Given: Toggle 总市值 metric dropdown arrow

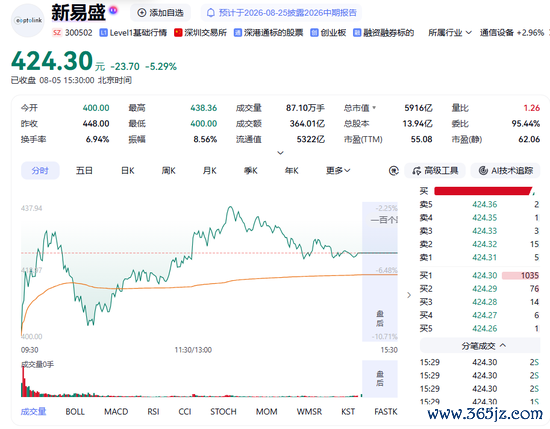Looking at the screenshot, I should coord(374,108).
